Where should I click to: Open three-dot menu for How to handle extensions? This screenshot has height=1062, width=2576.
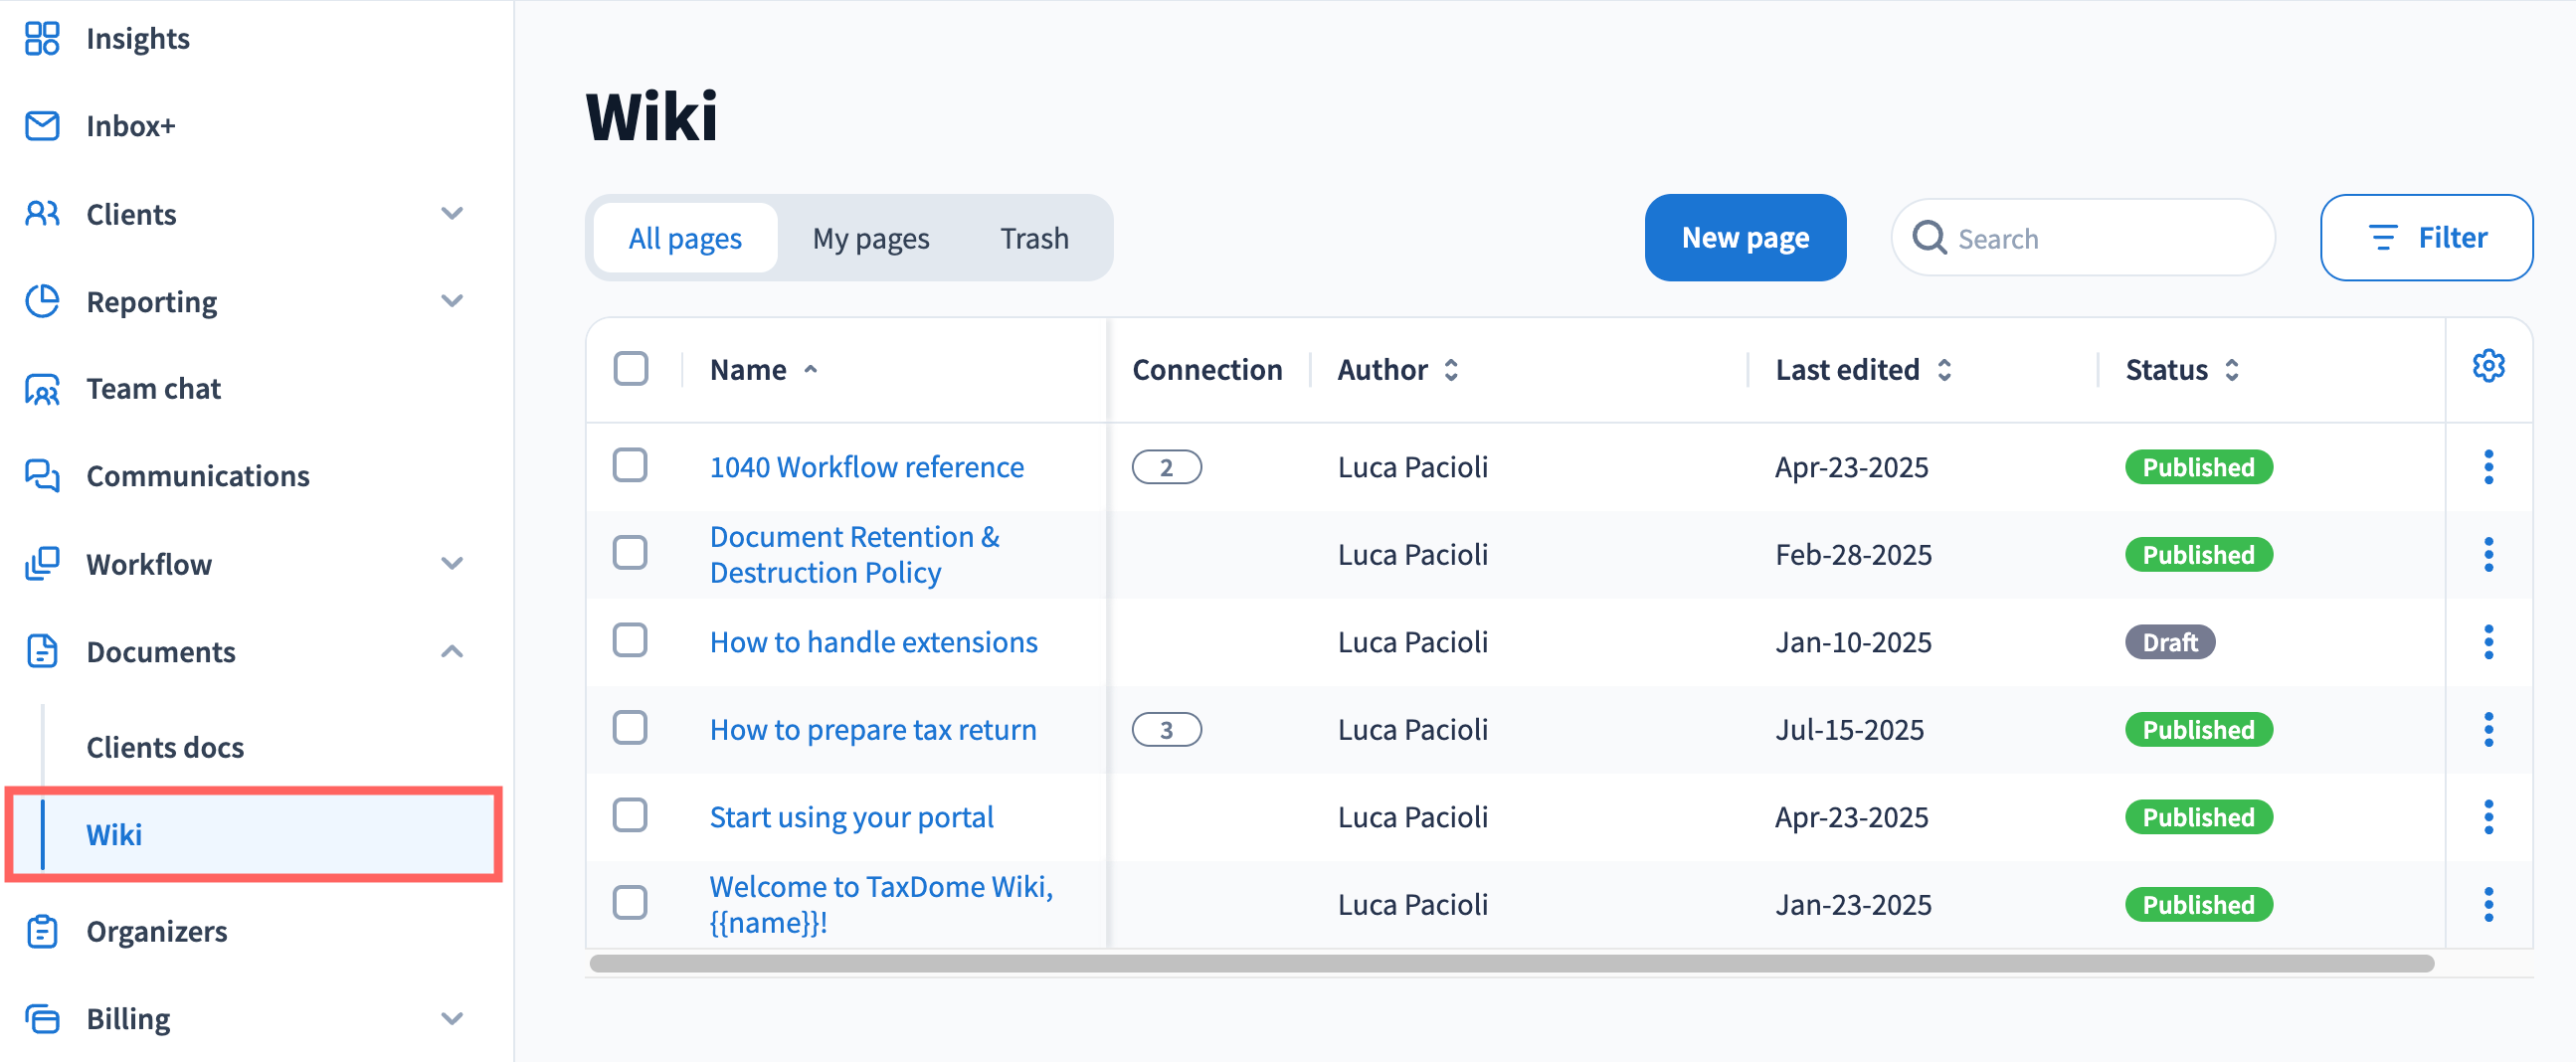tap(2488, 642)
